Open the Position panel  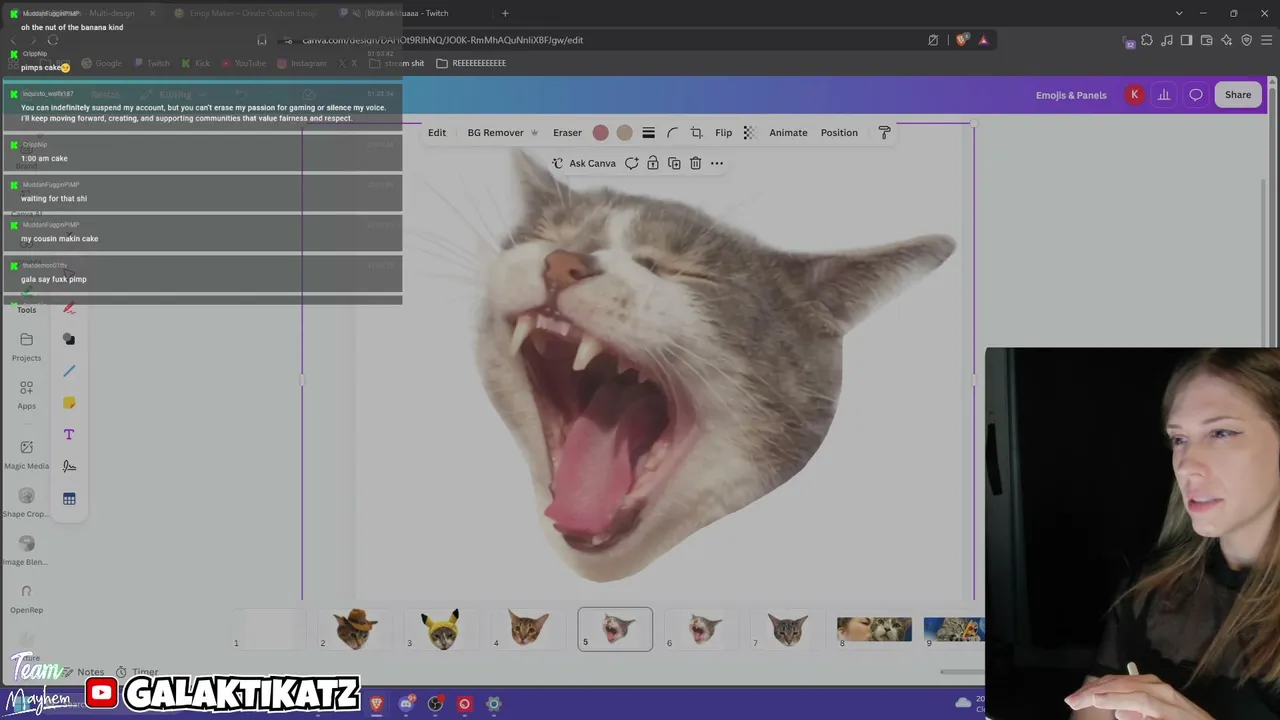(x=839, y=133)
